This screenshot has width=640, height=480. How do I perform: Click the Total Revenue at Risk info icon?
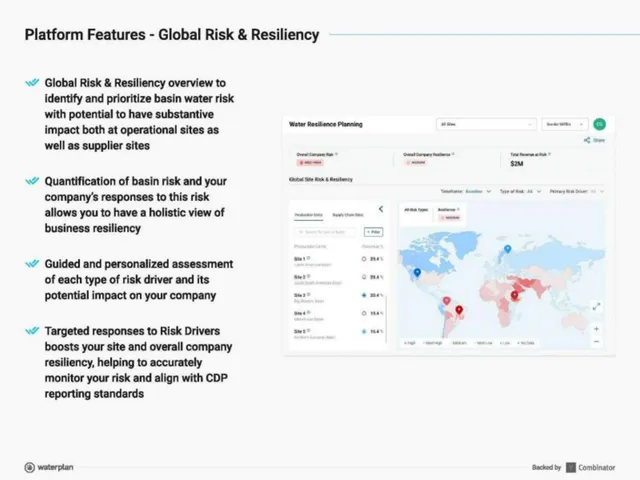pyautogui.click(x=549, y=154)
